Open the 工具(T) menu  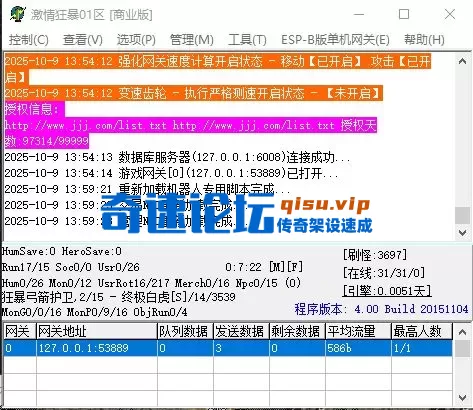tap(247, 40)
